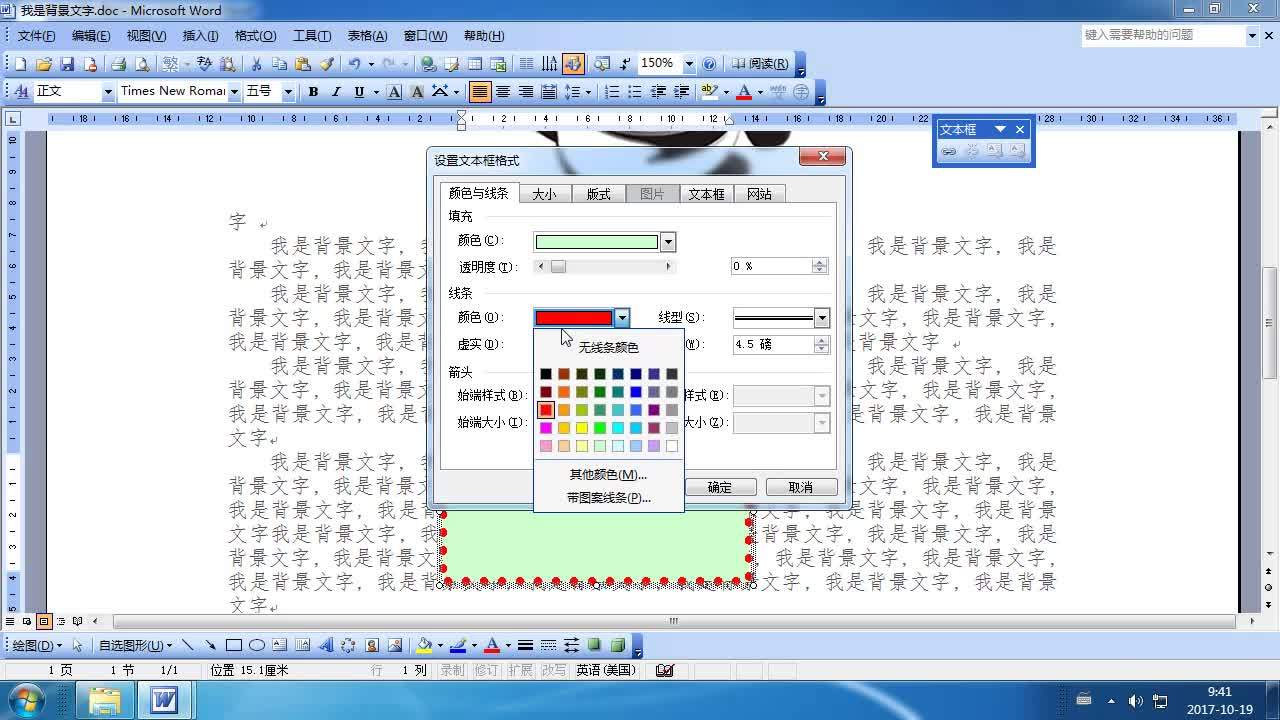Pick the red swatch in the color palette
The image size is (1280, 720).
click(546, 409)
